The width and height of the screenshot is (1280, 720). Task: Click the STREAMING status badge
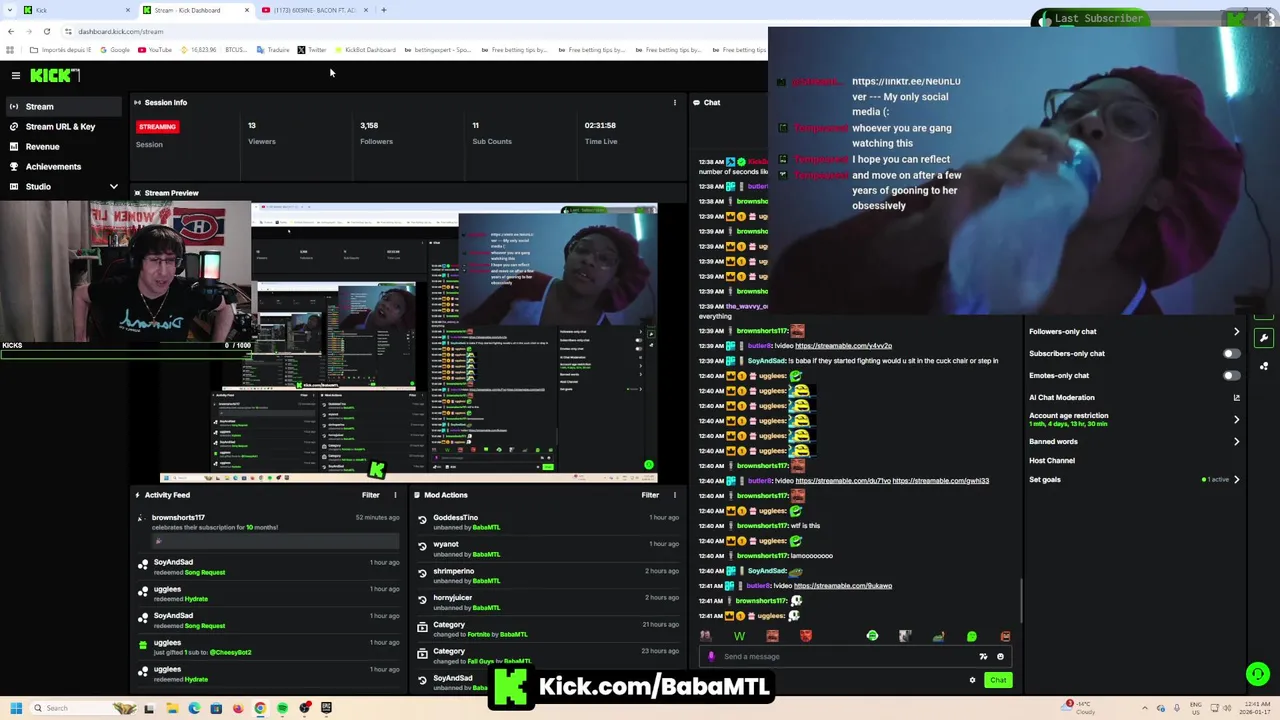click(157, 126)
